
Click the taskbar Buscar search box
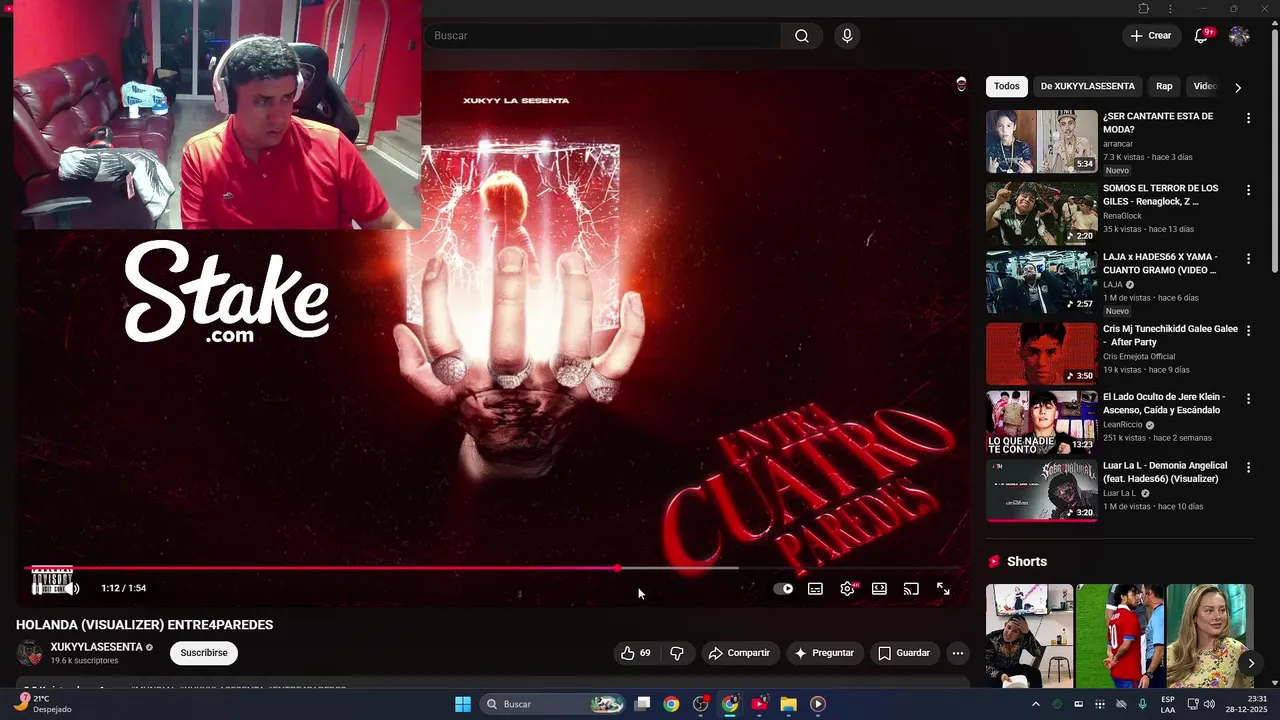click(553, 704)
